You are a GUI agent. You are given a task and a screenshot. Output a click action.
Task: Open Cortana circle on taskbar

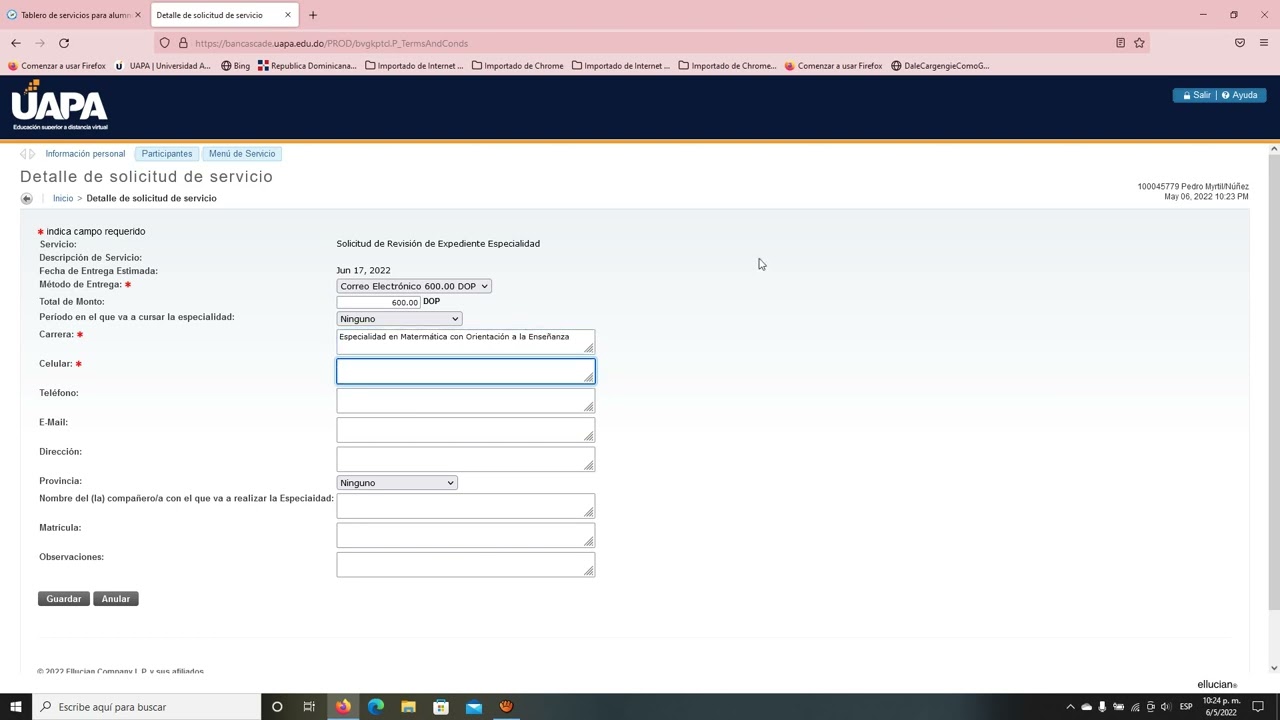(277, 707)
